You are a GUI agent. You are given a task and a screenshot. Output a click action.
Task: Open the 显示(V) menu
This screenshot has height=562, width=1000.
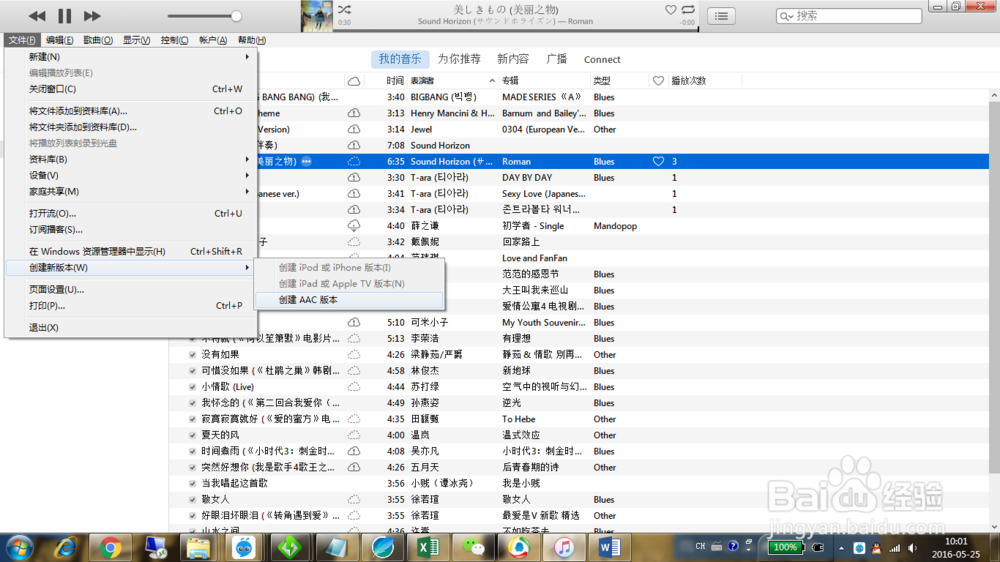click(x=136, y=40)
